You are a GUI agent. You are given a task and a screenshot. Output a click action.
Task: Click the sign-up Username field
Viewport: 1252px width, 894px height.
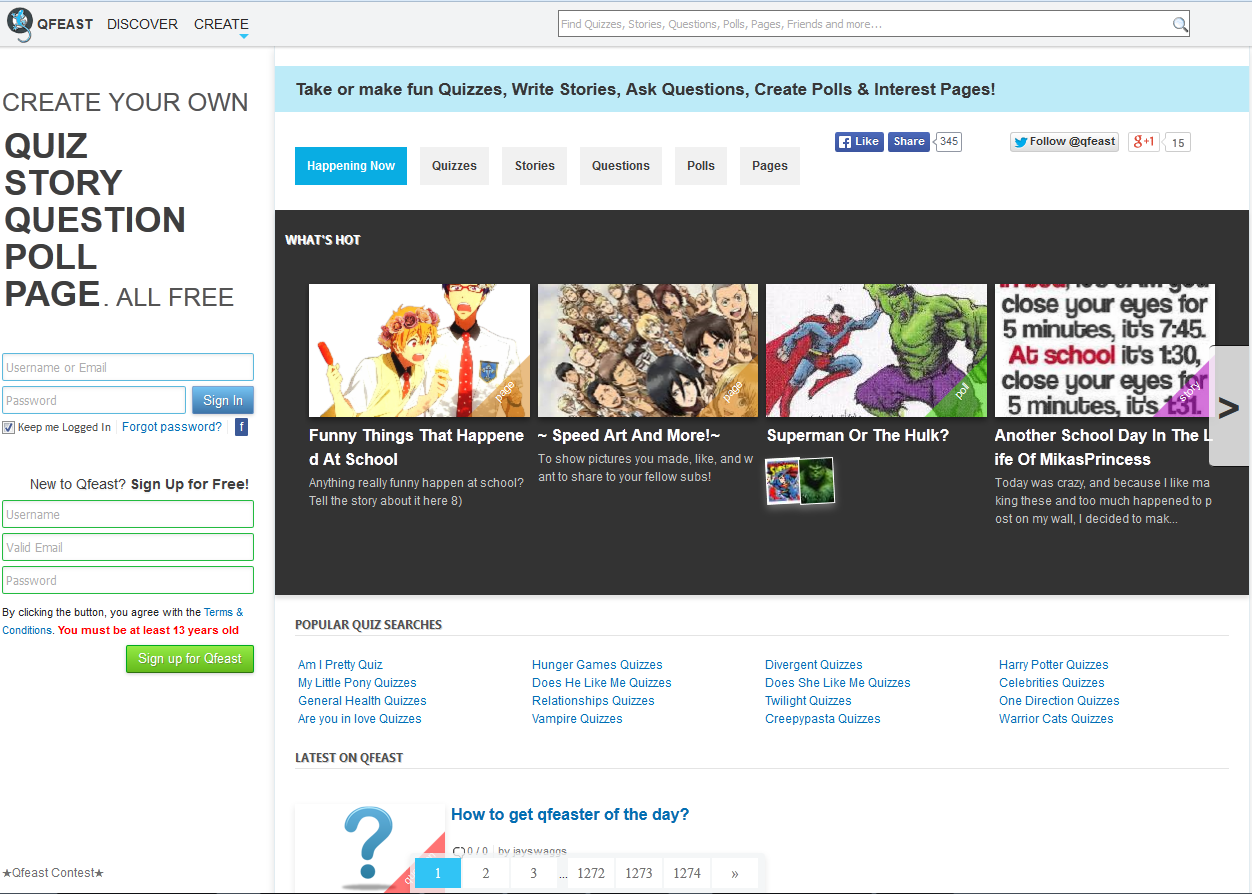tap(128, 514)
